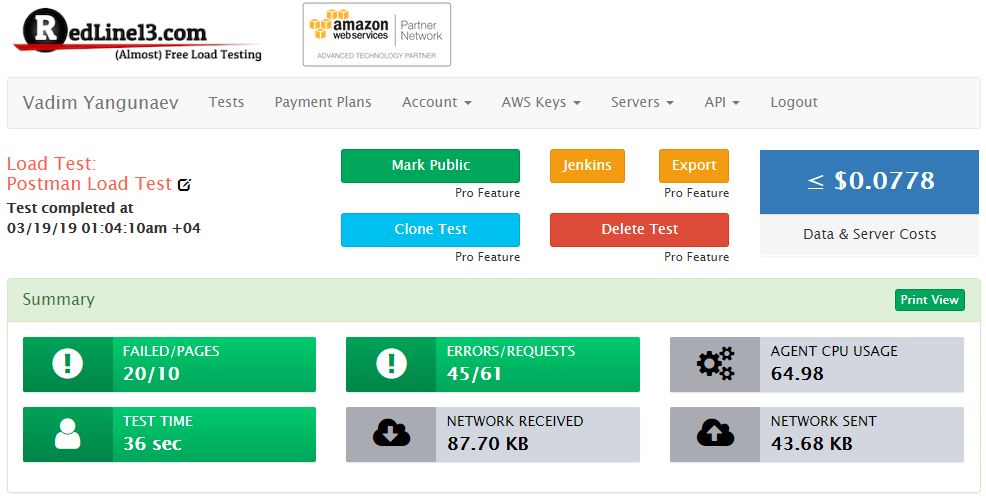Click Pro Feature label under Clone Test

click(487, 257)
